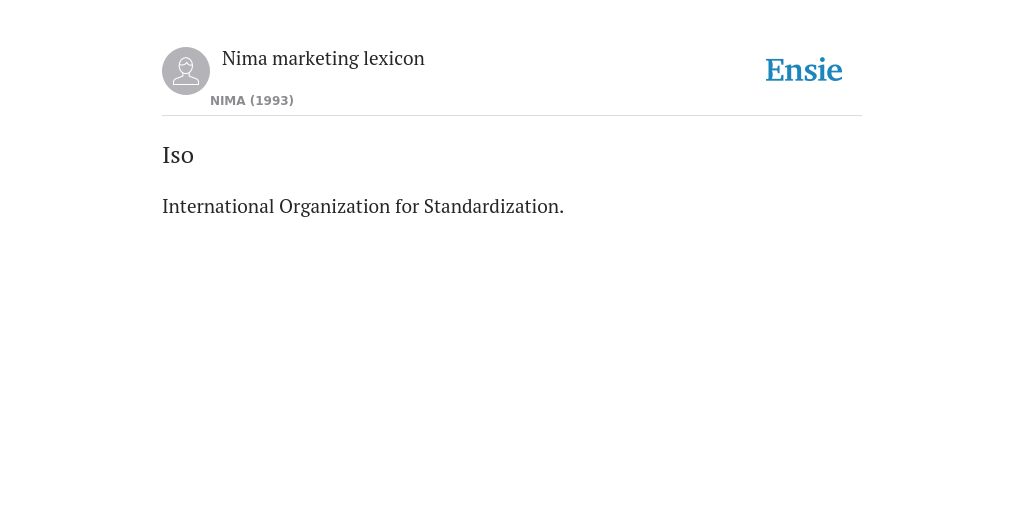Select the NIMA (1993) source label
1024x512 pixels.
(252, 101)
